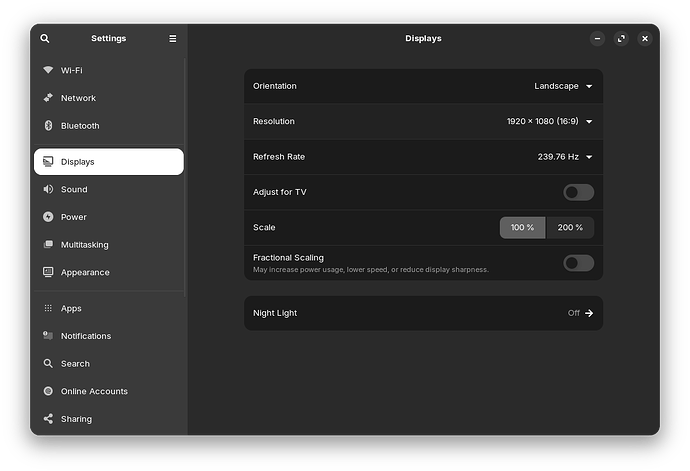The image size is (690, 471).
Task: Click the sidebar scrollbar
Action: pyautogui.click(x=185, y=177)
